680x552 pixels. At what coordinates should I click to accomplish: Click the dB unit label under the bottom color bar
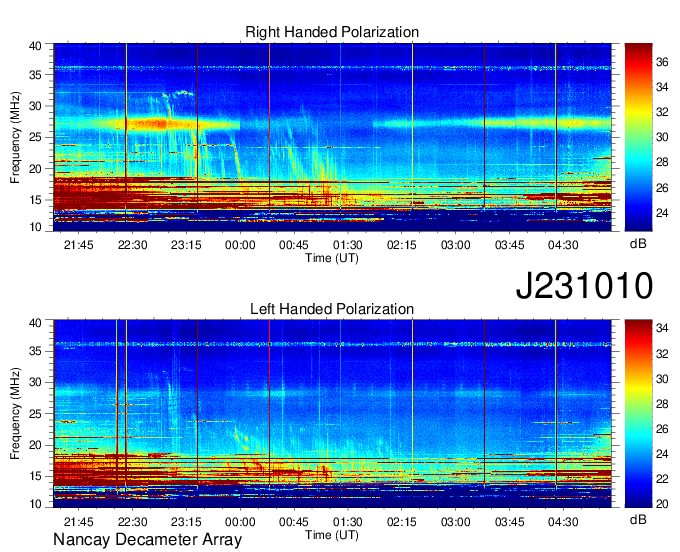click(638, 520)
